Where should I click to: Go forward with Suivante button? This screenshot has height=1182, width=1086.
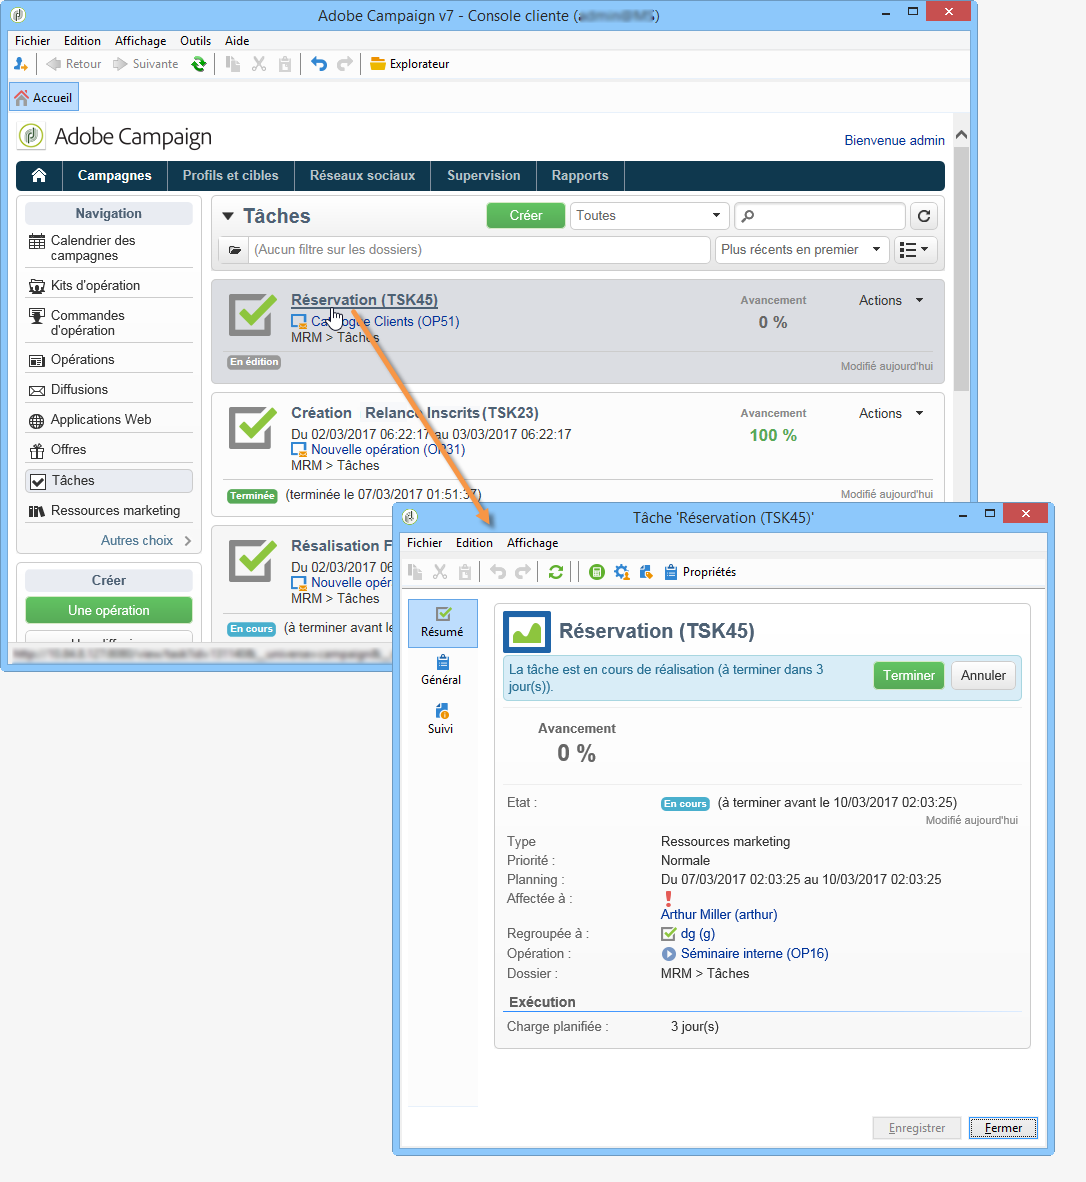point(146,64)
